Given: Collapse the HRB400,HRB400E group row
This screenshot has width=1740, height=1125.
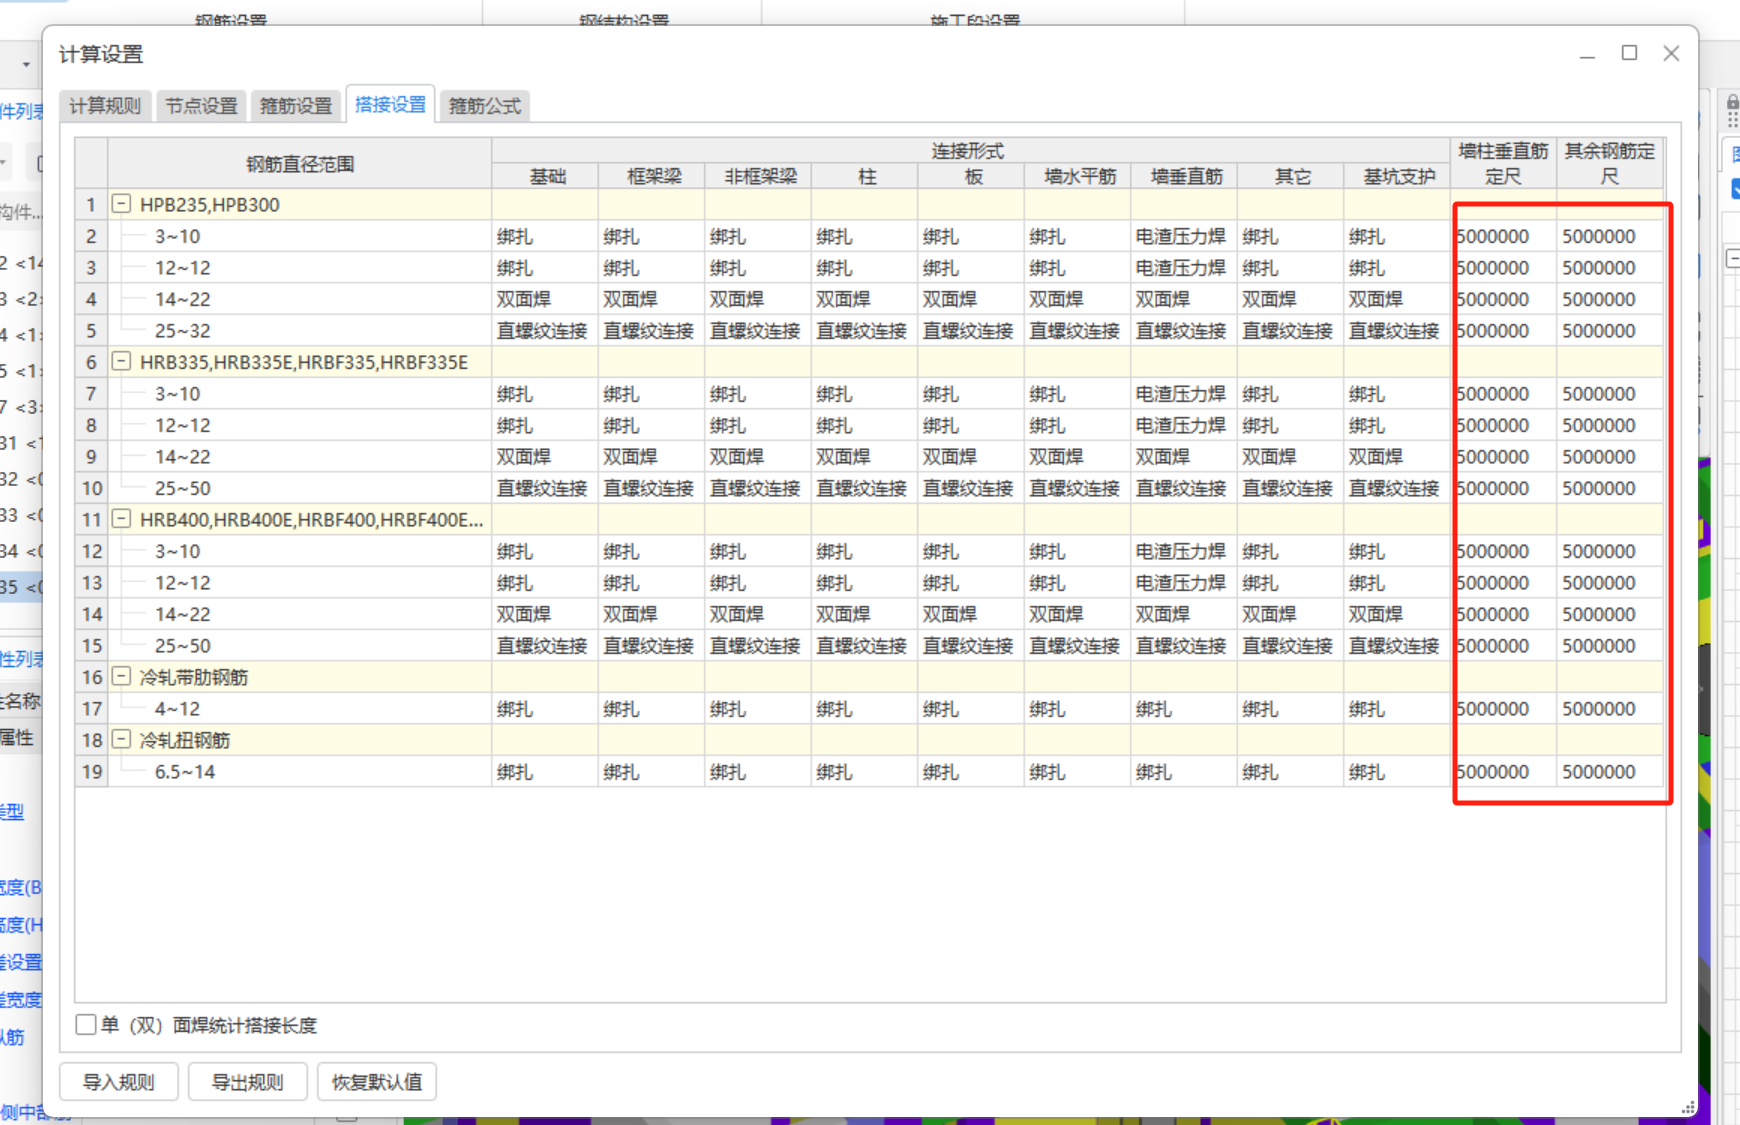Looking at the screenshot, I should (x=121, y=519).
